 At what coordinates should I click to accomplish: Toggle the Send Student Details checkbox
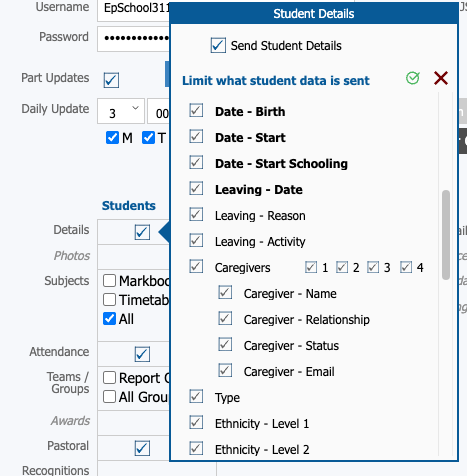(x=218, y=45)
